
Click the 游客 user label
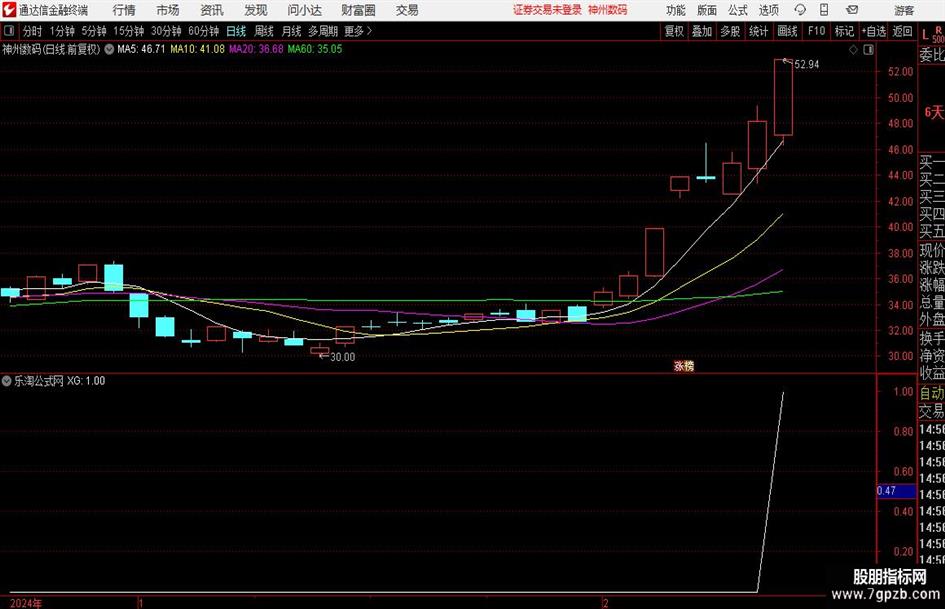click(903, 10)
